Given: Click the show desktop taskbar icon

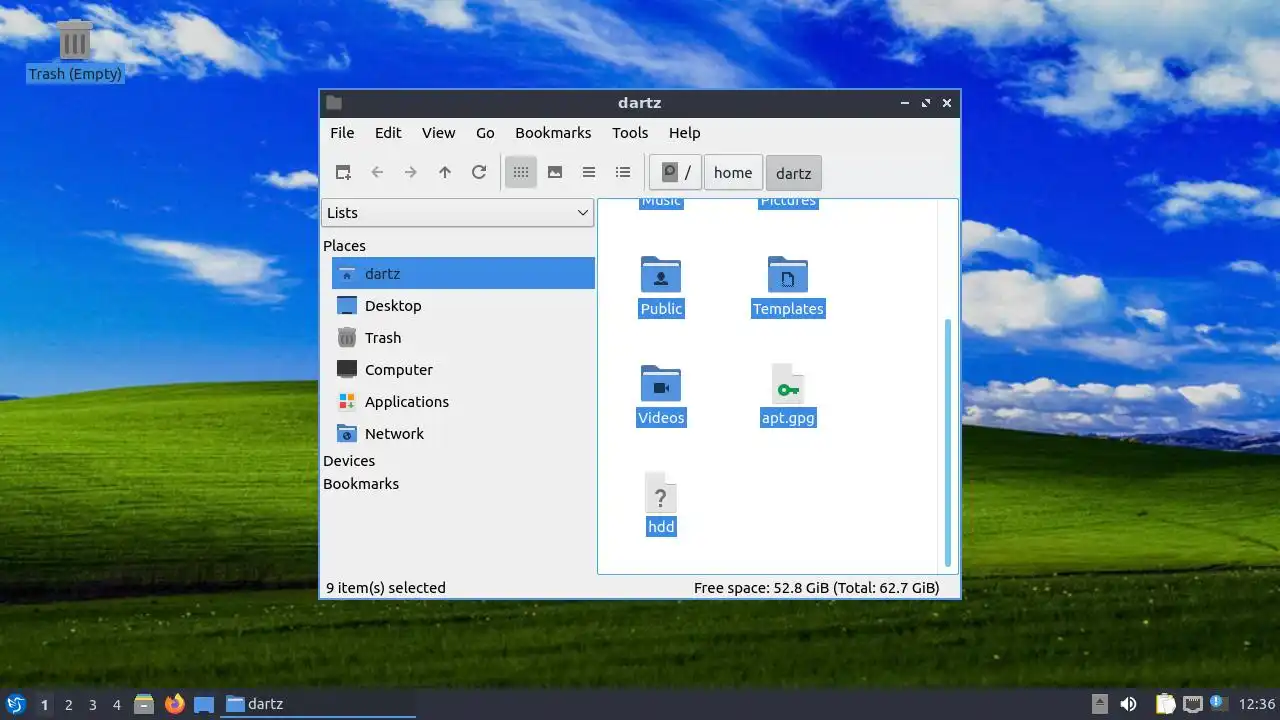Looking at the screenshot, I should [204, 704].
